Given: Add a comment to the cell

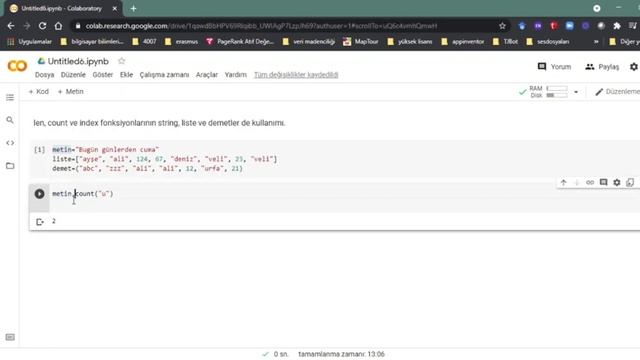Looking at the screenshot, I should tap(603, 182).
